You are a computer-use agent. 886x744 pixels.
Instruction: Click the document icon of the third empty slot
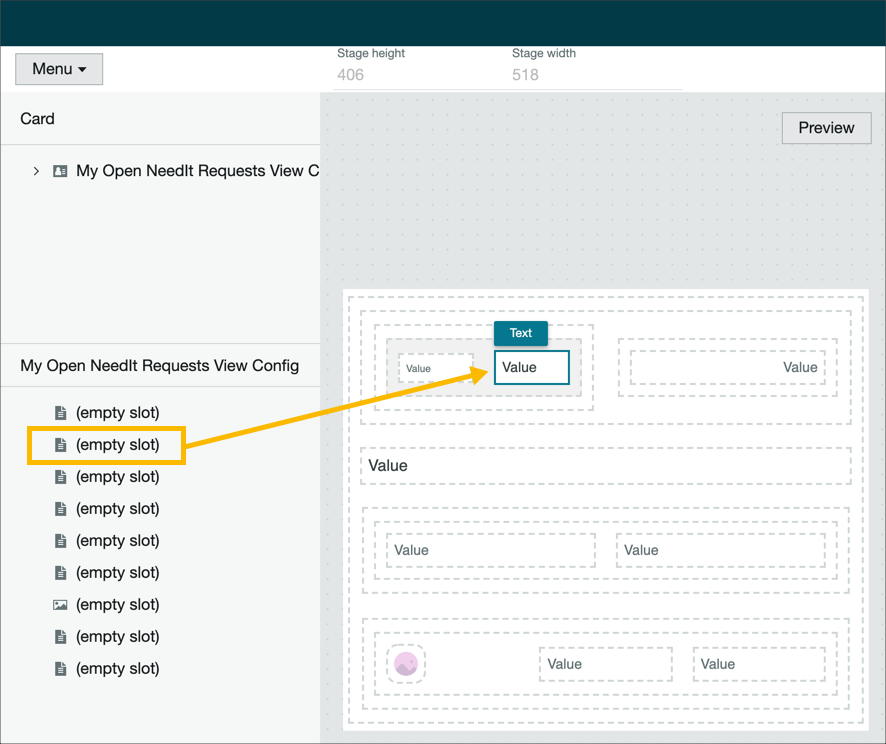[x=60, y=477]
